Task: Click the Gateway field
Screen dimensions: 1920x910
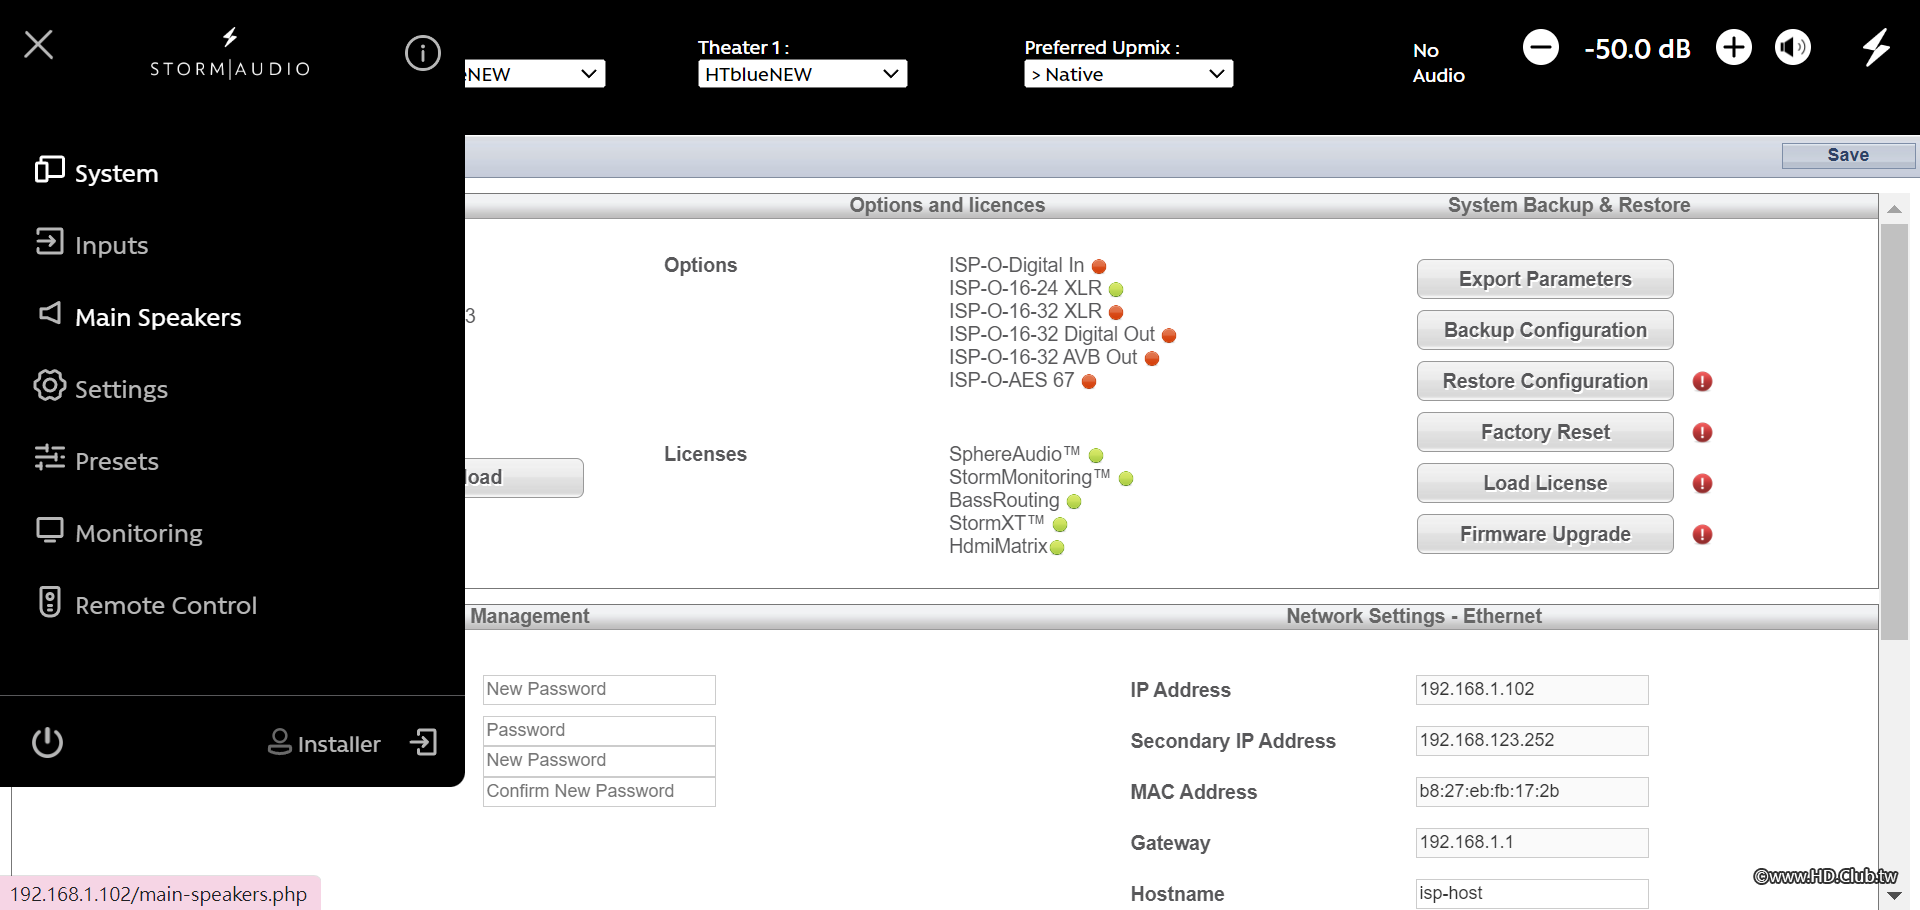Action: pyautogui.click(x=1532, y=842)
